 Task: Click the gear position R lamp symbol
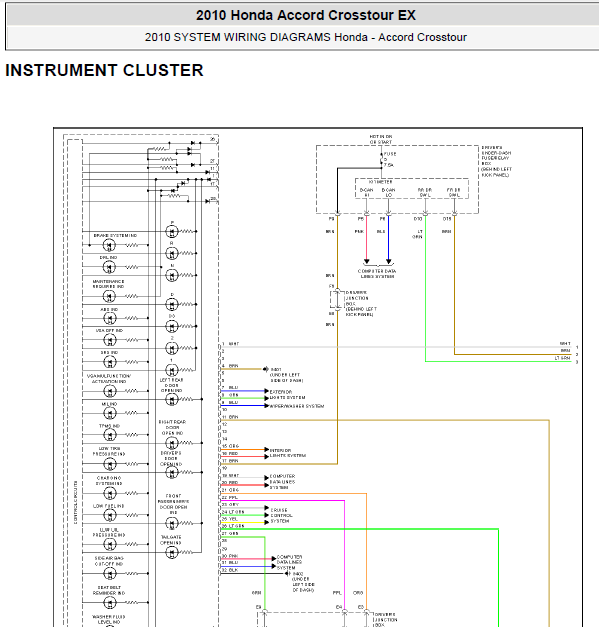[x=172, y=254]
